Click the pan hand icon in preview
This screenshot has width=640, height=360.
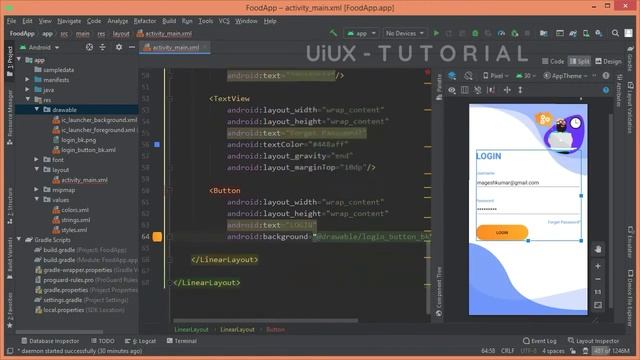(x=598, y=249)
